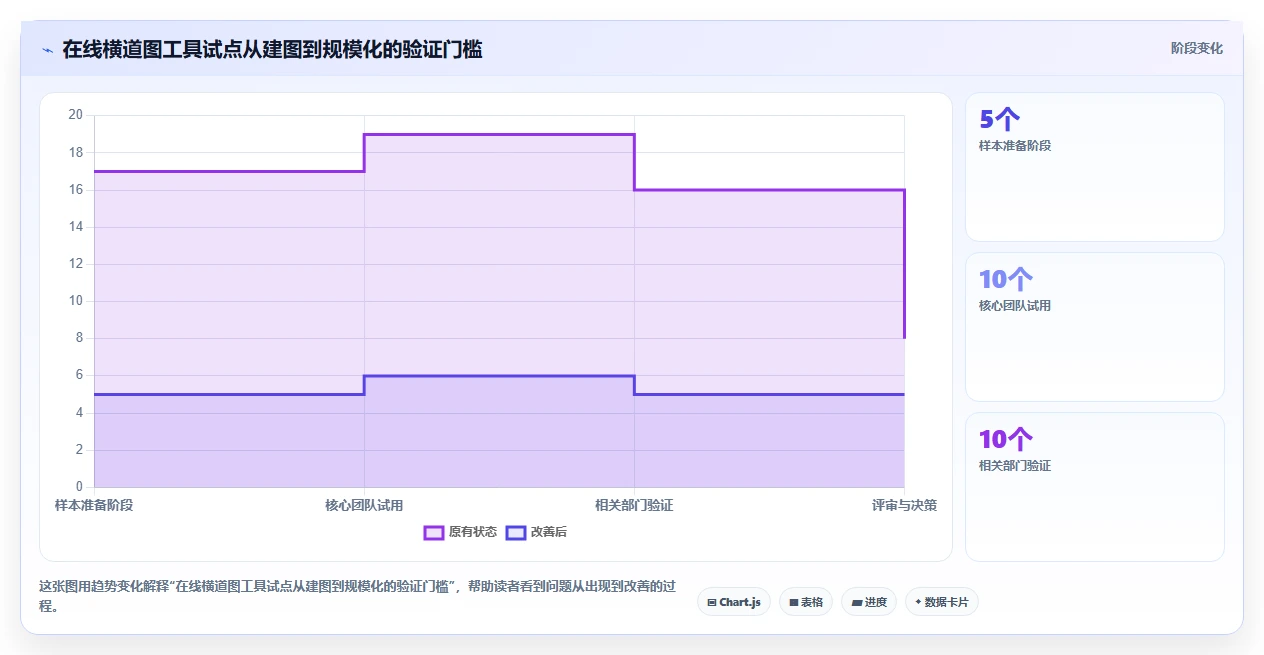Select the 数据卡片 tag chip

[x=942, y=602]
